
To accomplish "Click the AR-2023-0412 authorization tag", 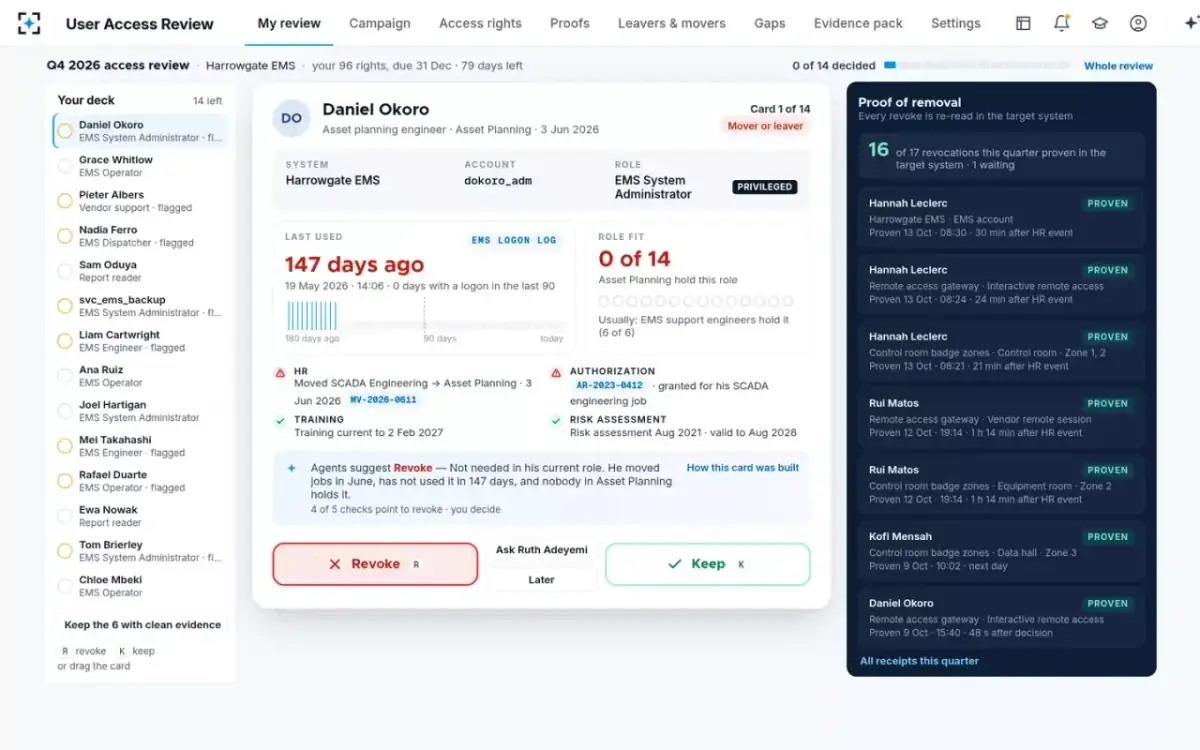I will click(x=609, y=385).
